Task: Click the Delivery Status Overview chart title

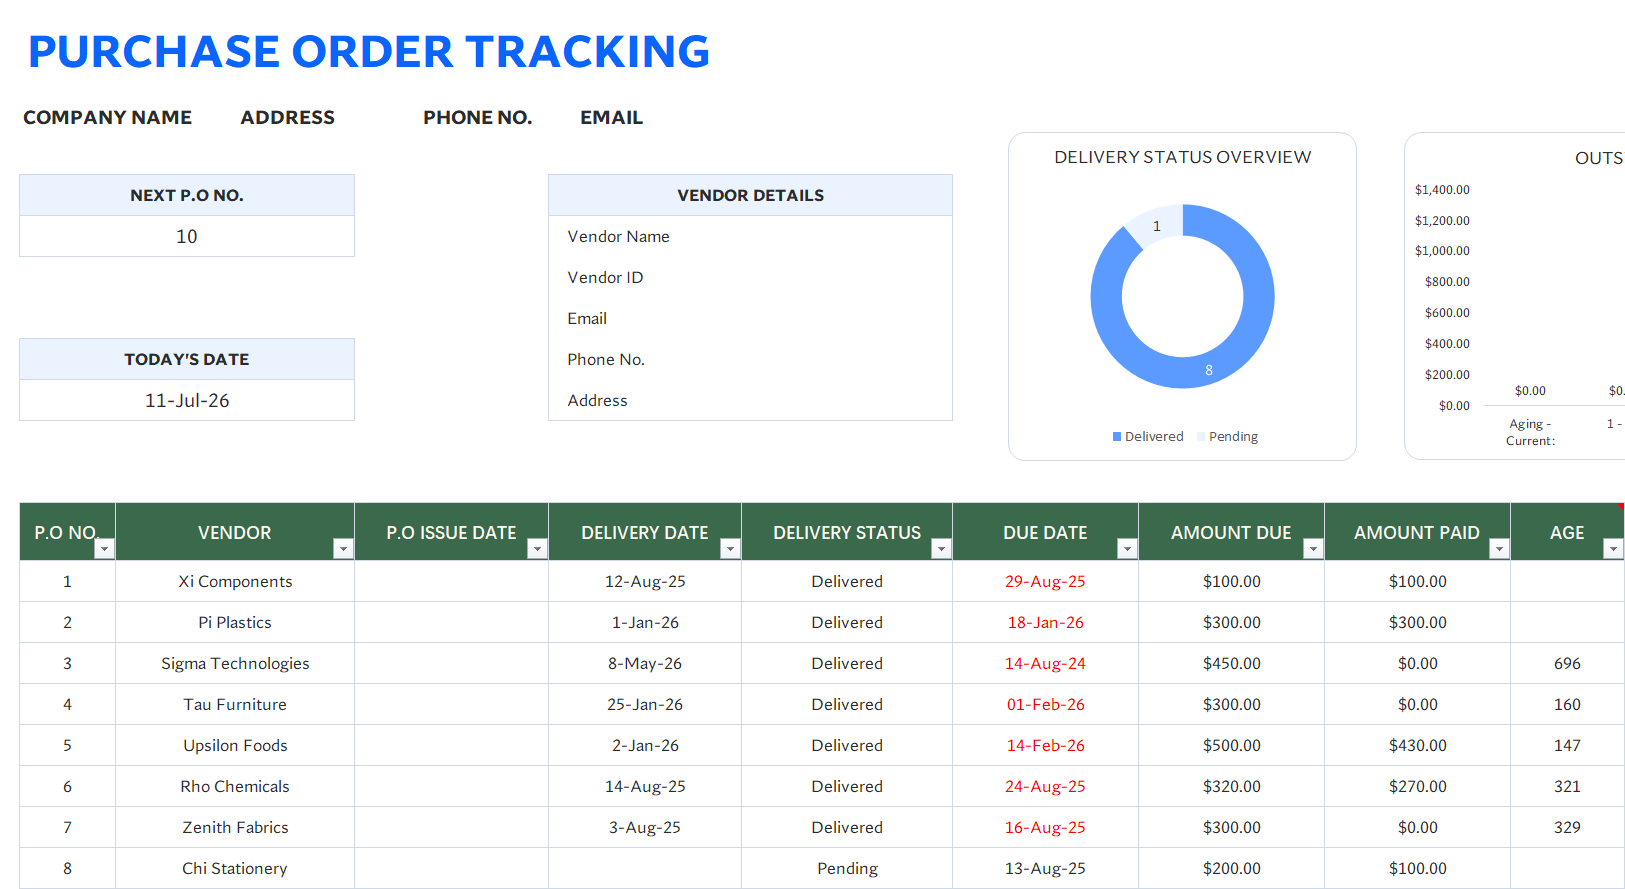Action: pos(1183,157)
